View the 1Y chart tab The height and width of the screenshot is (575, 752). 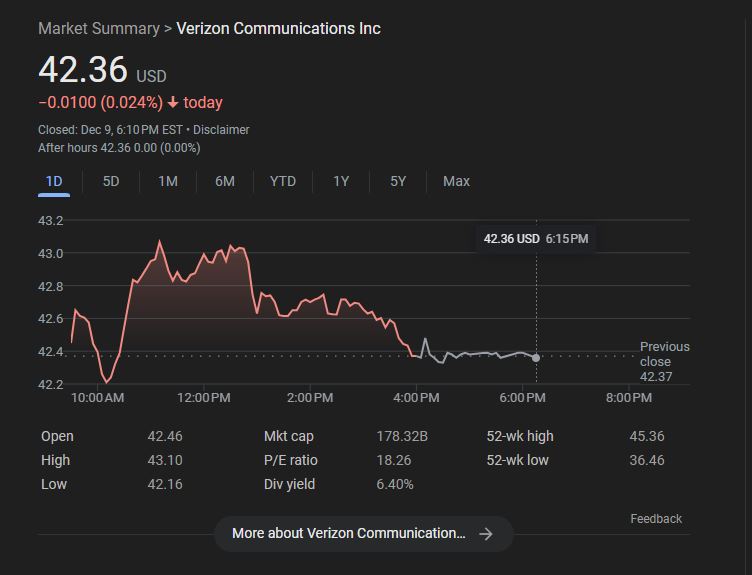click(x=341, y=182)
